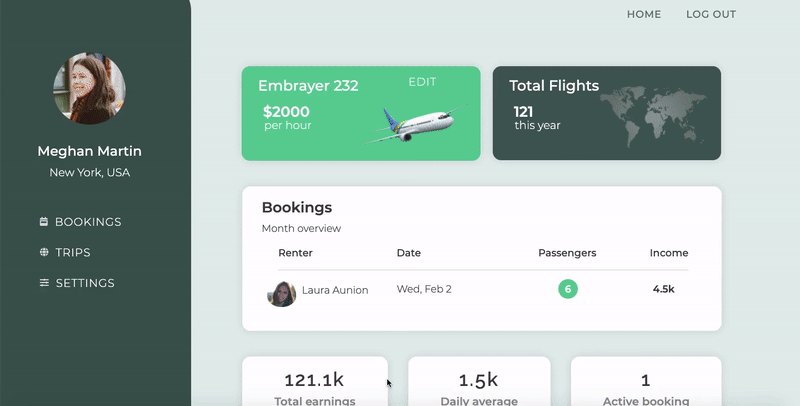Screen dimensions: 800x406
Task: Edit the Embrayer 232 aircraft card
Action: point(422,82)
